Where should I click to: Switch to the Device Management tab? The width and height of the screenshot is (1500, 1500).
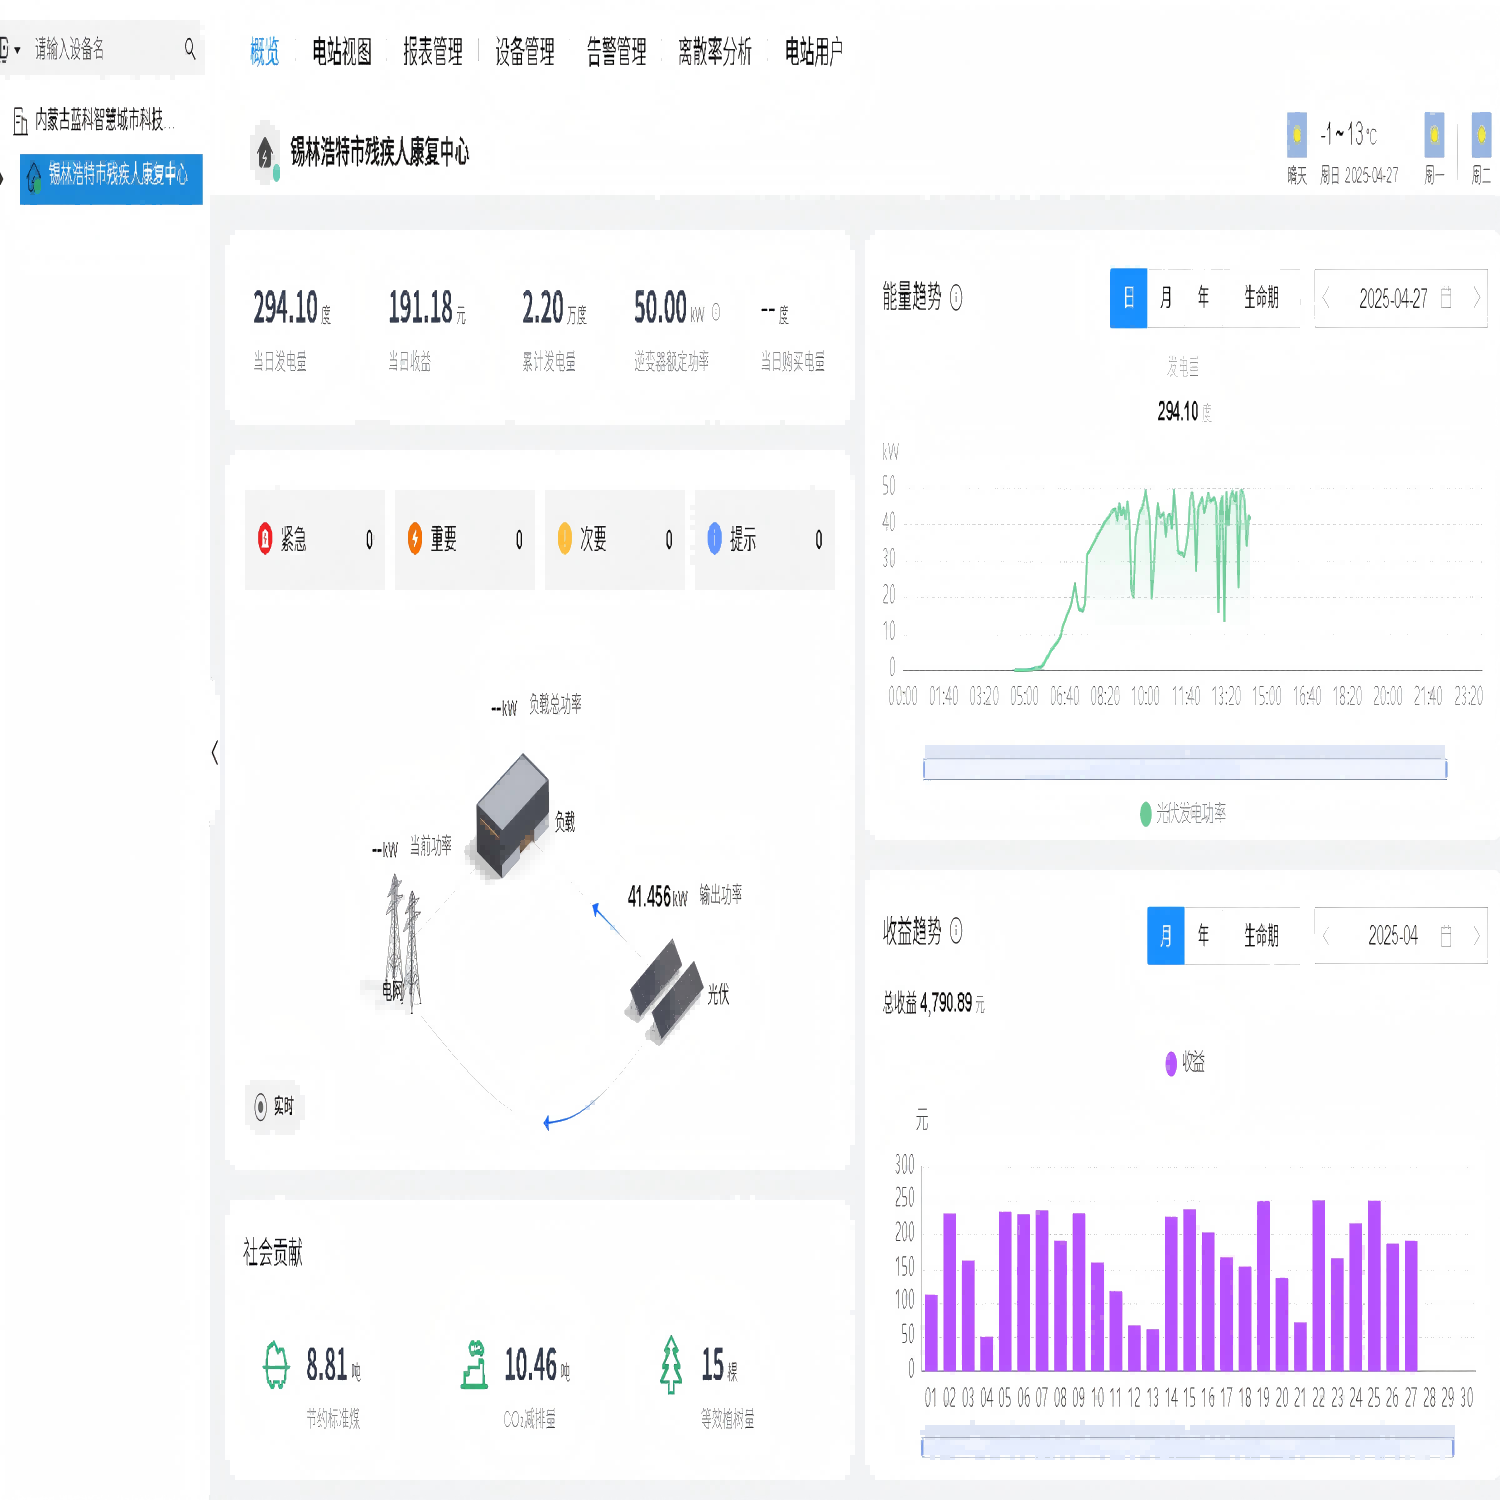pos(524,52)
